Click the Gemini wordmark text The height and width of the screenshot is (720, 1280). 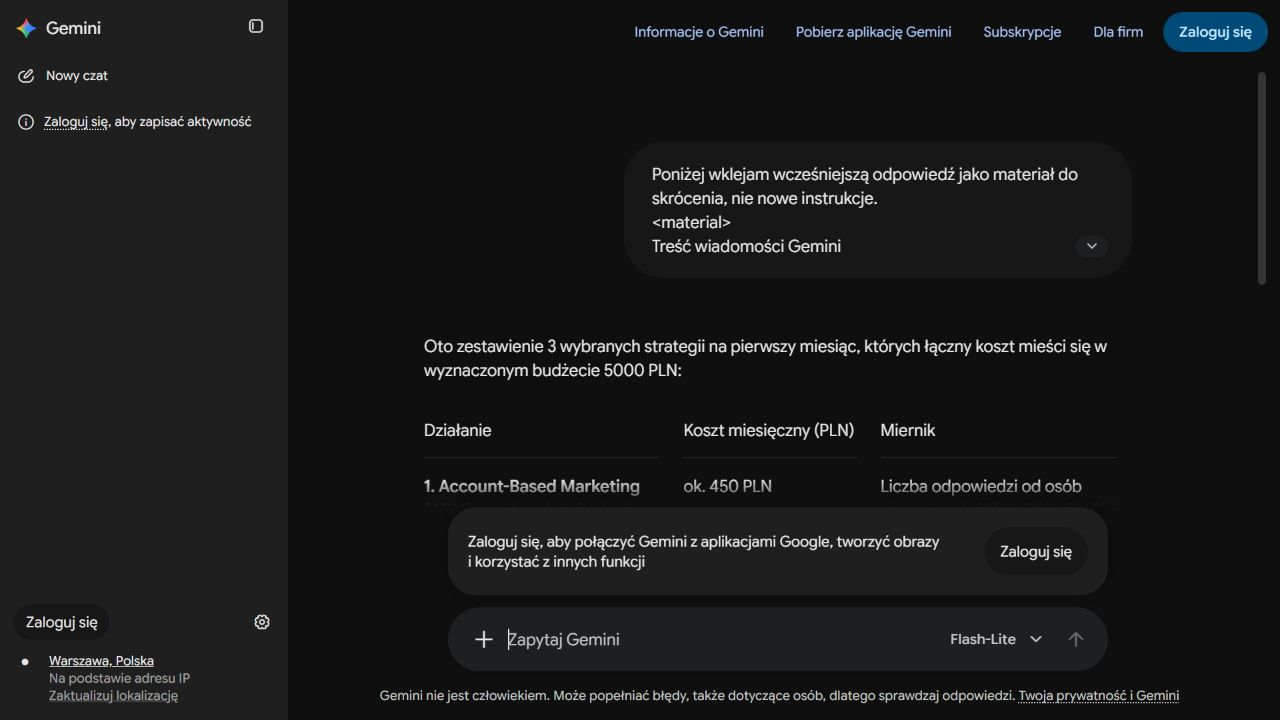point(73,28)
